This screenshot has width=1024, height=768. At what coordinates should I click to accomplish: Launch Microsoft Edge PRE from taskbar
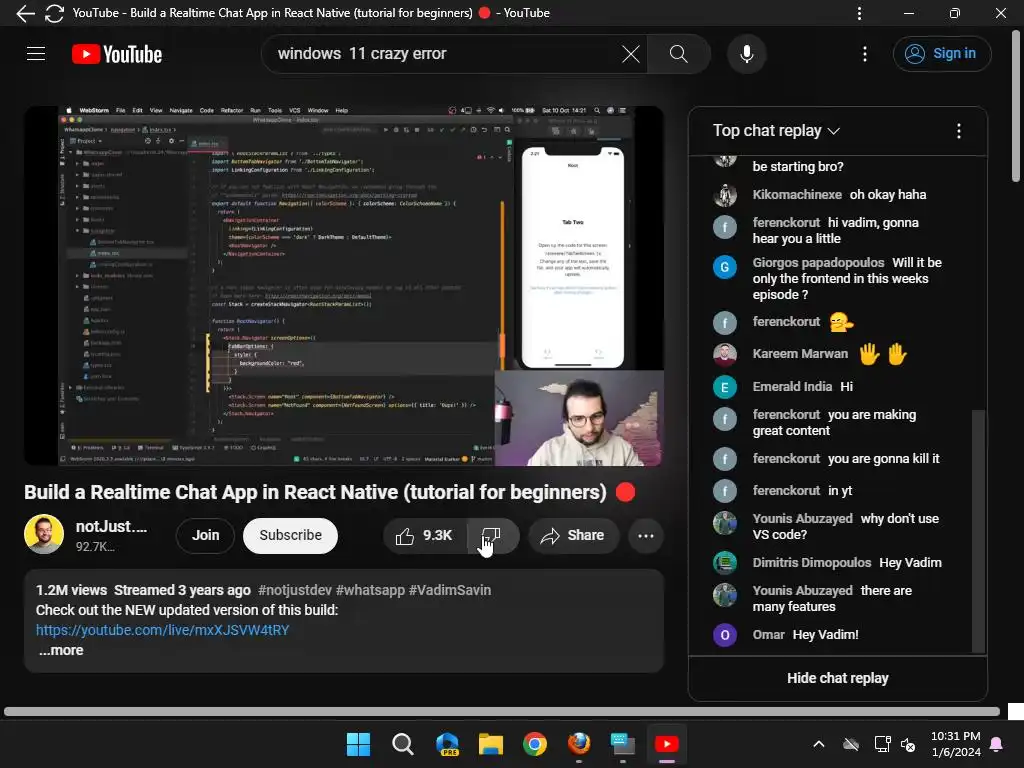[447, 744]
